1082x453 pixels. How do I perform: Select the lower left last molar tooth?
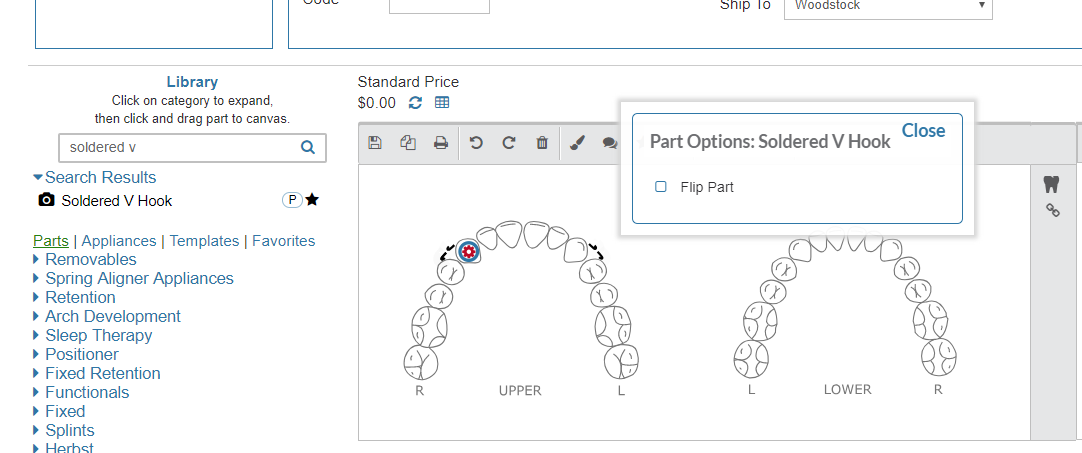point(752,358)
